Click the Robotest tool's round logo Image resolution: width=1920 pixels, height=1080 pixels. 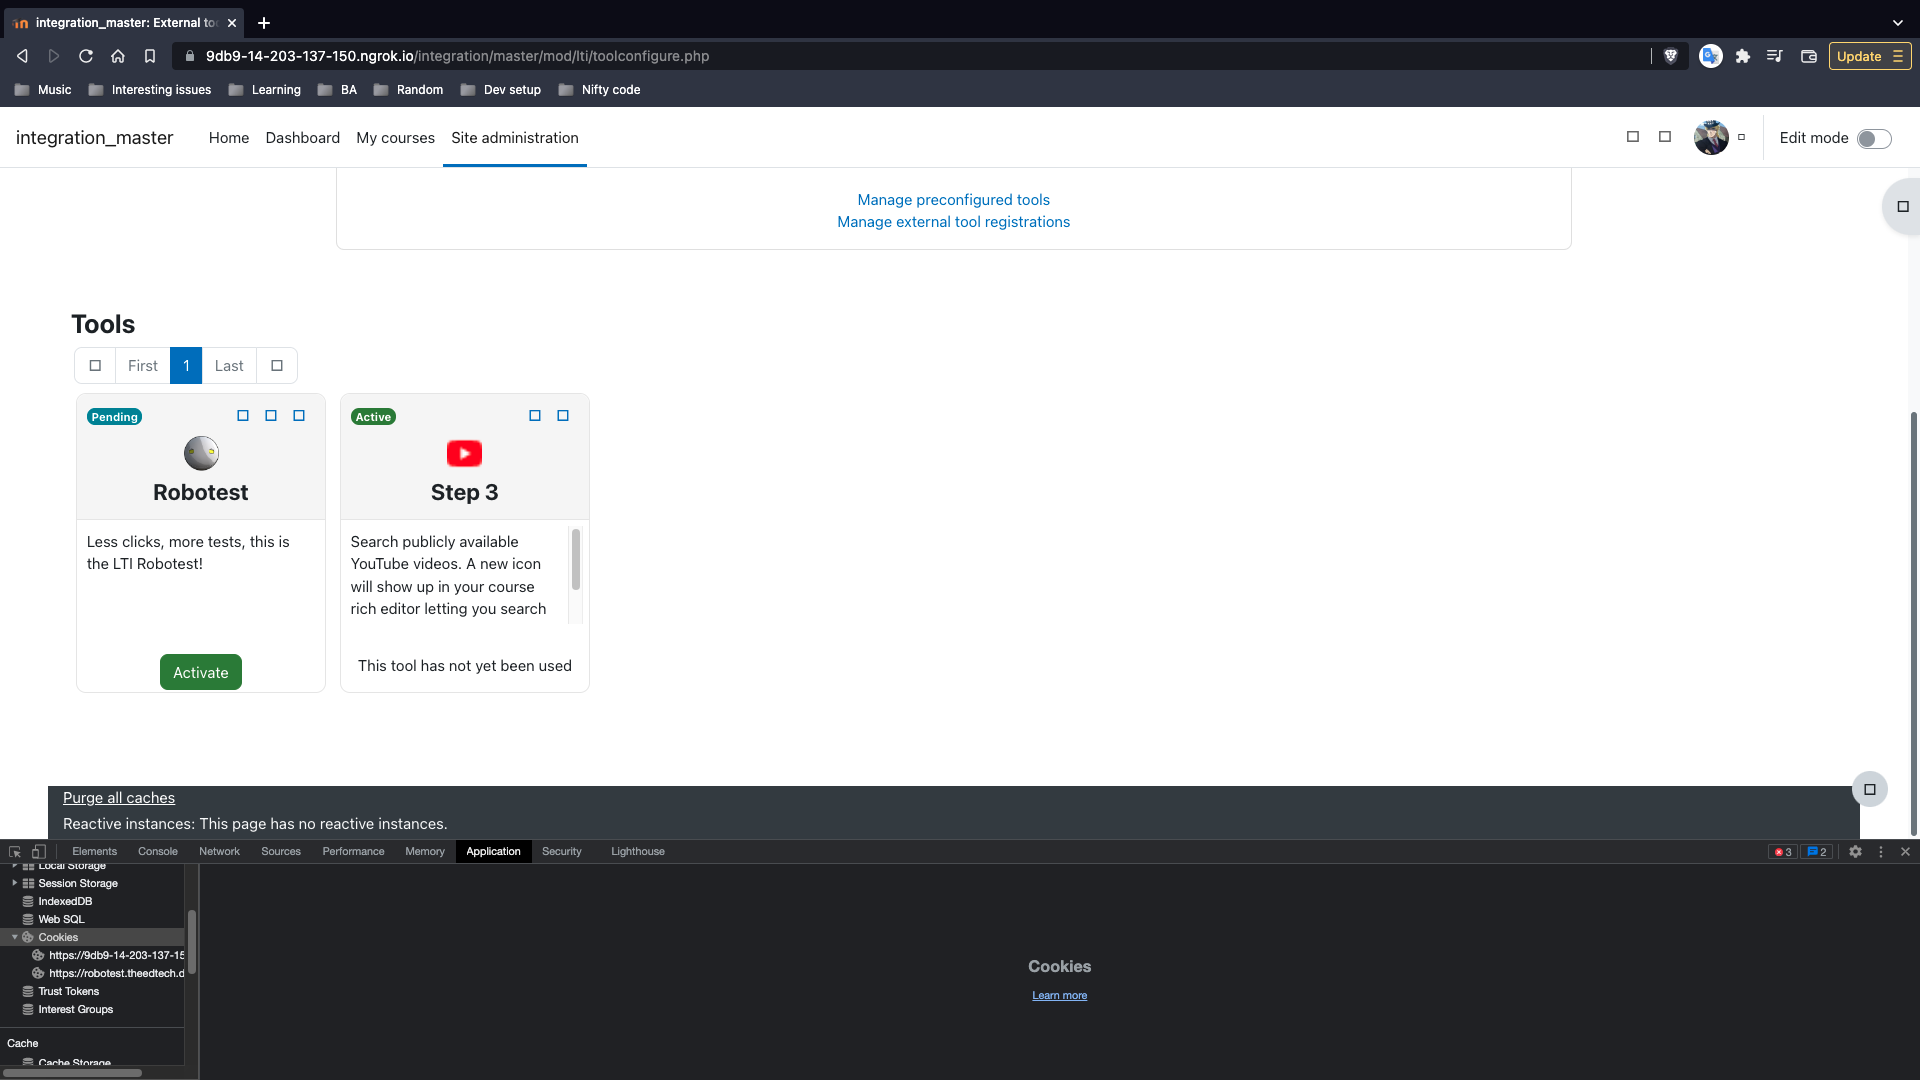(201, 453)
